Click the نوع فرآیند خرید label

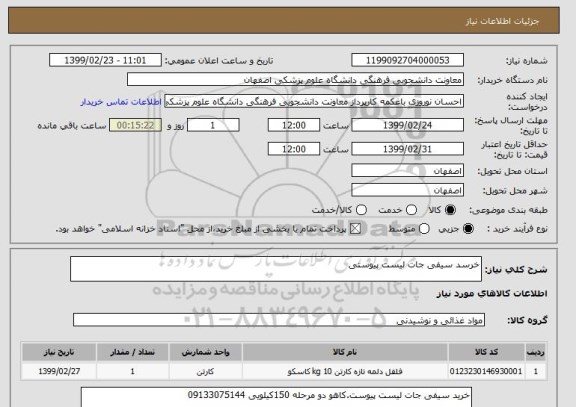pos(517,229)
